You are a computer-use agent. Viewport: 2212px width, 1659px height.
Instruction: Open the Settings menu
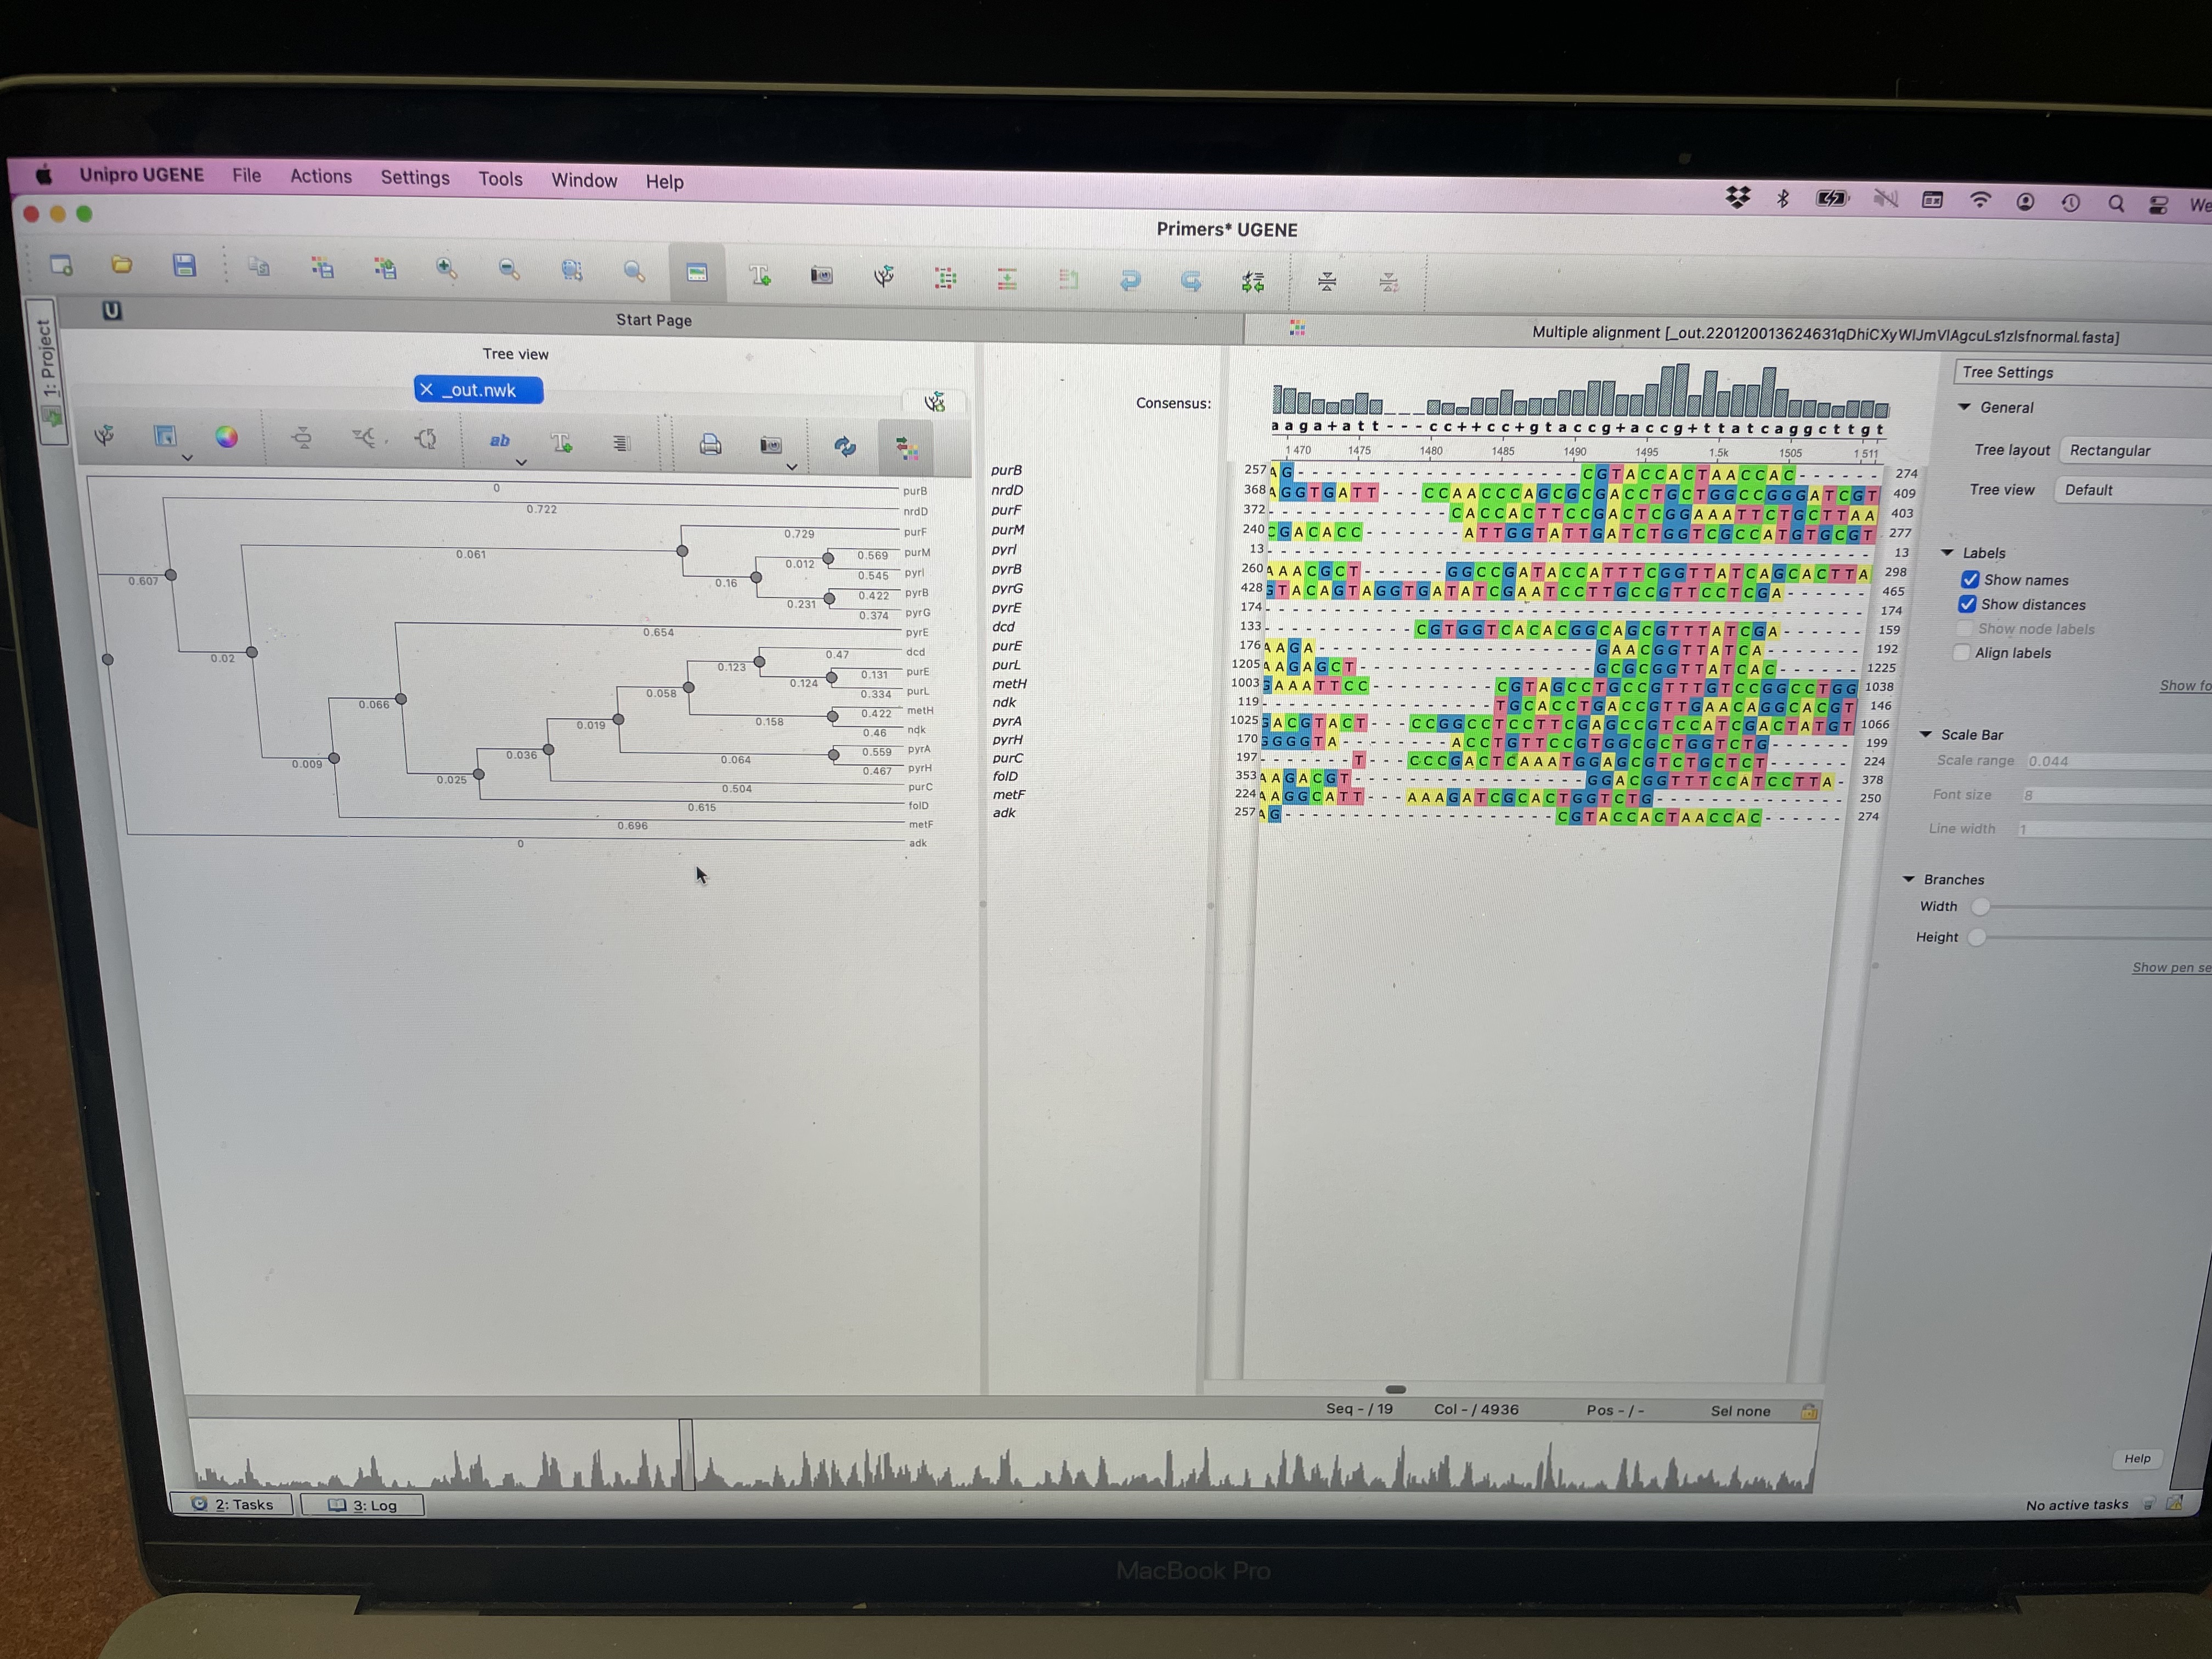[x=415, y=177]
